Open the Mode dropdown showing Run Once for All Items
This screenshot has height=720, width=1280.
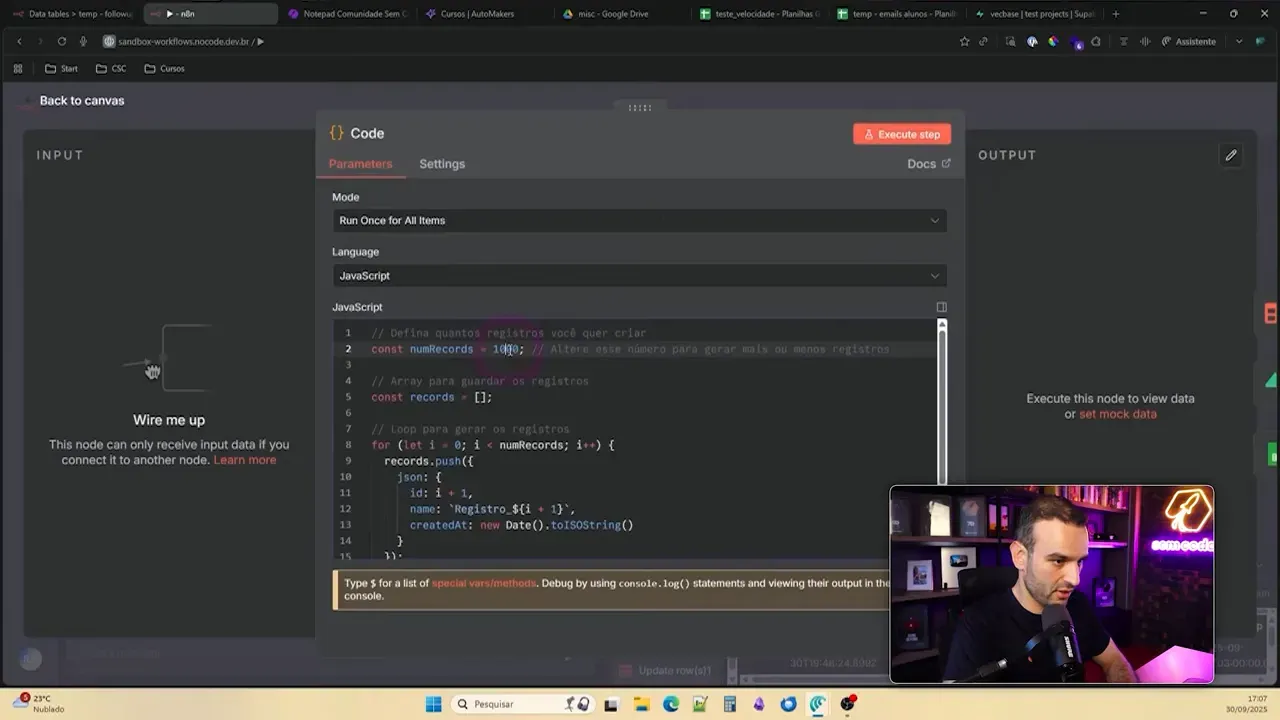click(639, 220)
